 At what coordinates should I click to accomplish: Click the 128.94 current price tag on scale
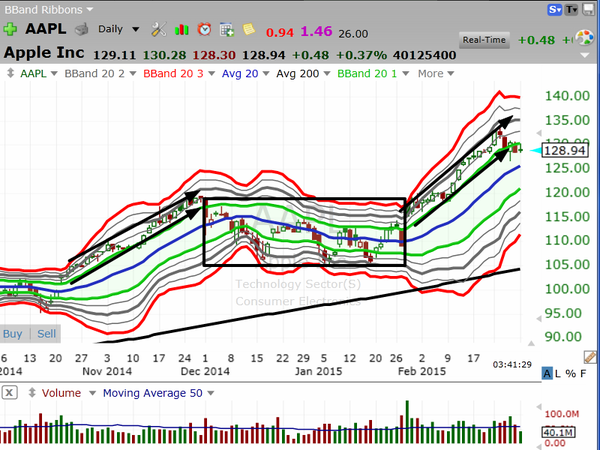pyautogui.click(x=565, y=150)
